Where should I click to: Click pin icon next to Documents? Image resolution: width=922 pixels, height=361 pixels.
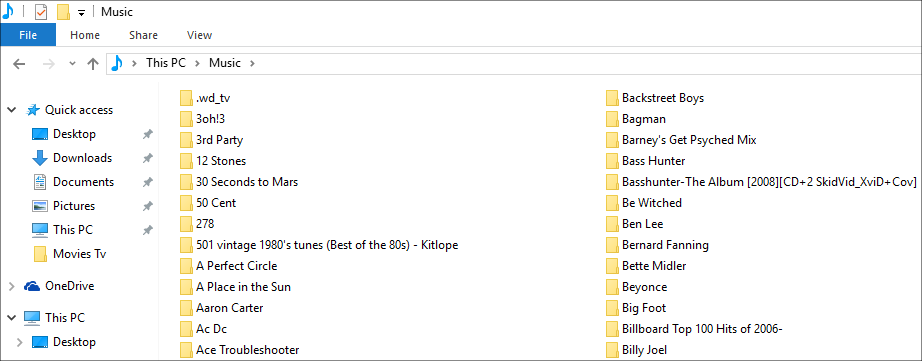pyautogui.click(x=148, y=182)
